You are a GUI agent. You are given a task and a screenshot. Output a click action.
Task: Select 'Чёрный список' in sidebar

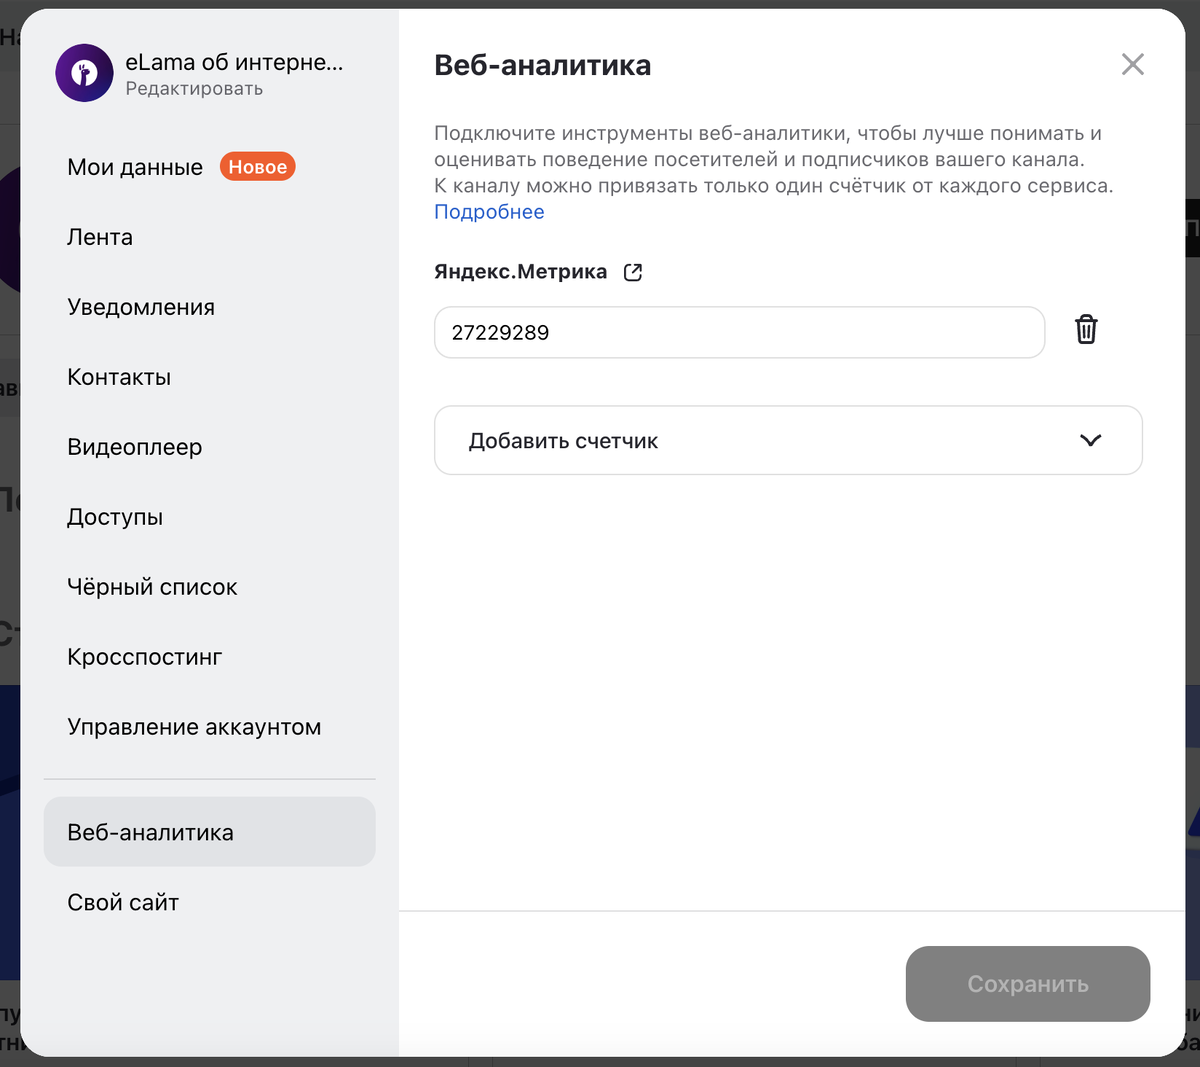point(152,587)
